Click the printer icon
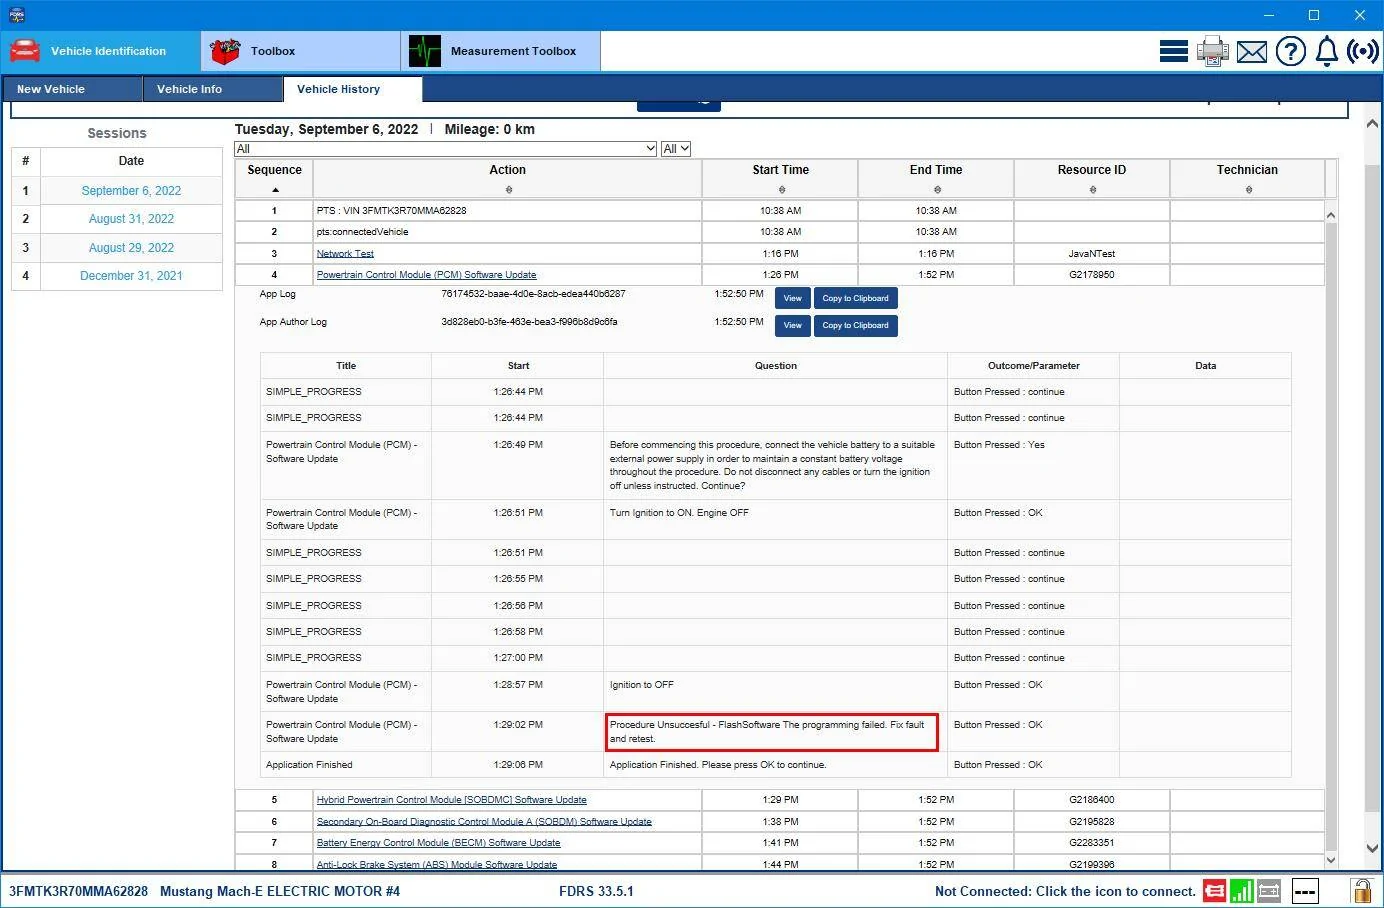1384x908 pixels. (x=1213, y=51)
